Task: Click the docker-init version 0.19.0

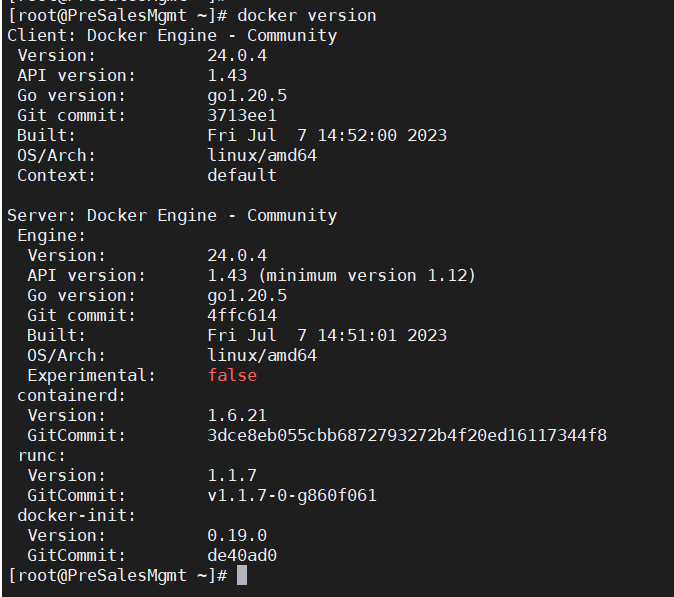Action: pos(237,535)
